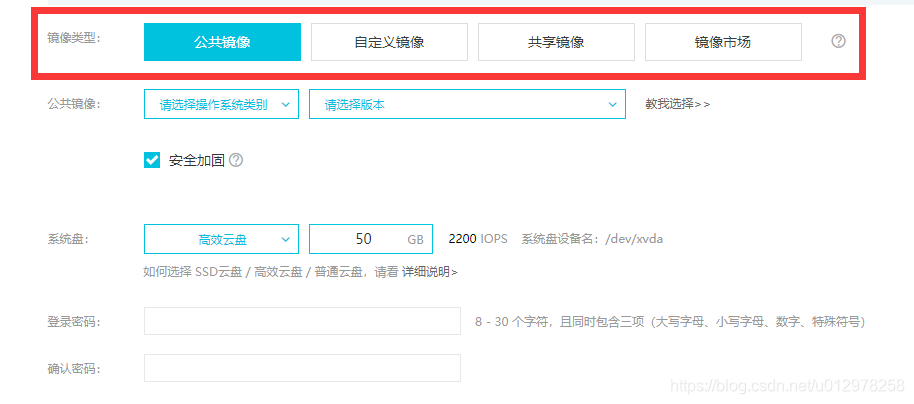Click the help icon next to 安全加固
This screenshot has height=404, width=914.
[x=235, y=160]
